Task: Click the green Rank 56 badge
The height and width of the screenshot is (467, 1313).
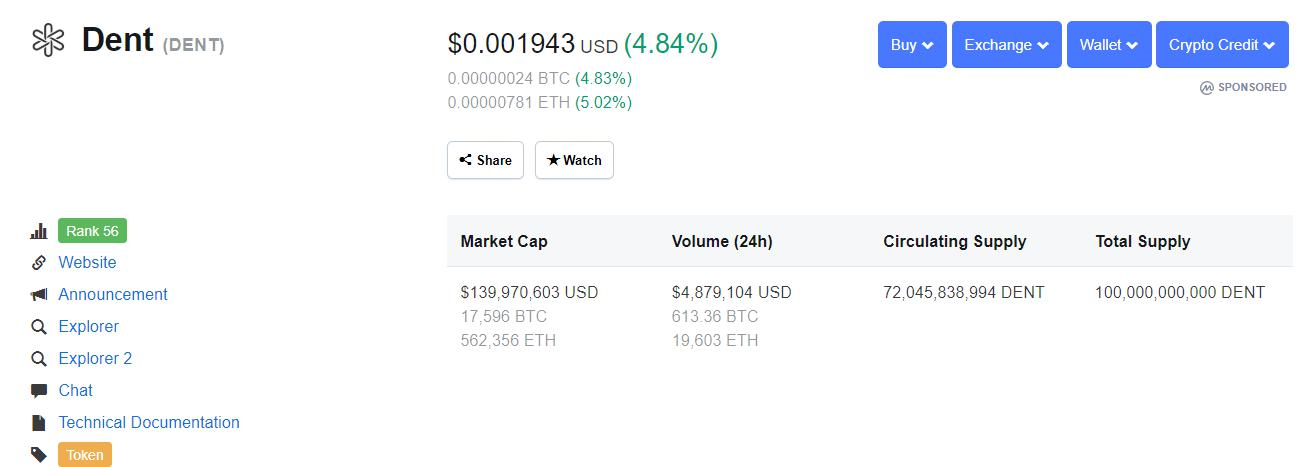Action: click(92, 231)
